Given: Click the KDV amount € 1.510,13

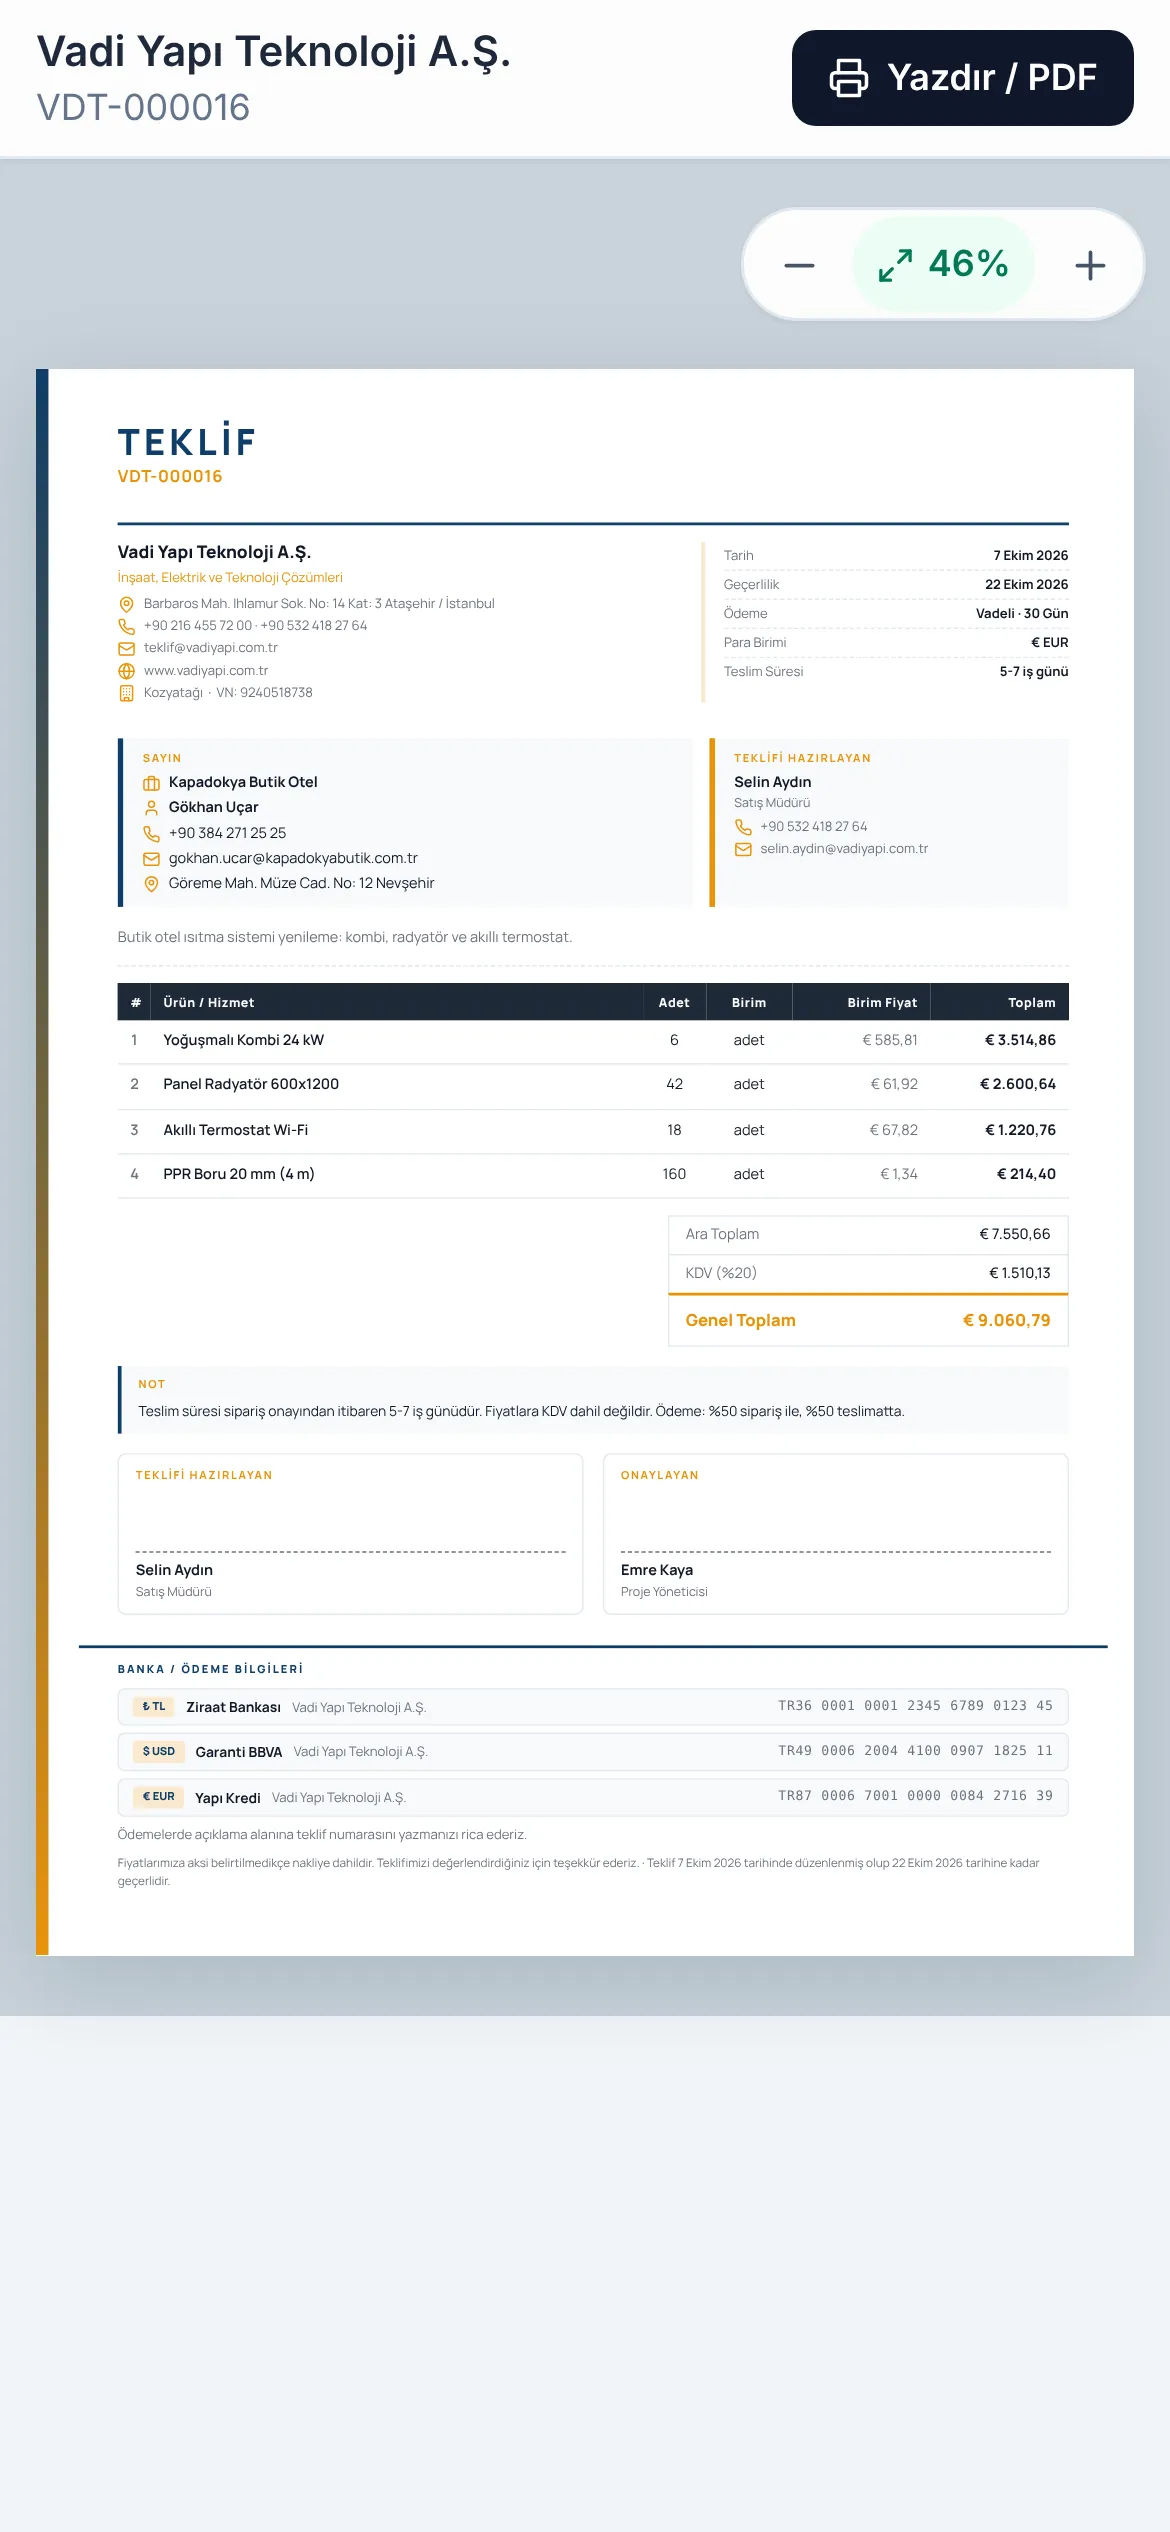Looking at the screenshot, I should tap(1020, 1273).
